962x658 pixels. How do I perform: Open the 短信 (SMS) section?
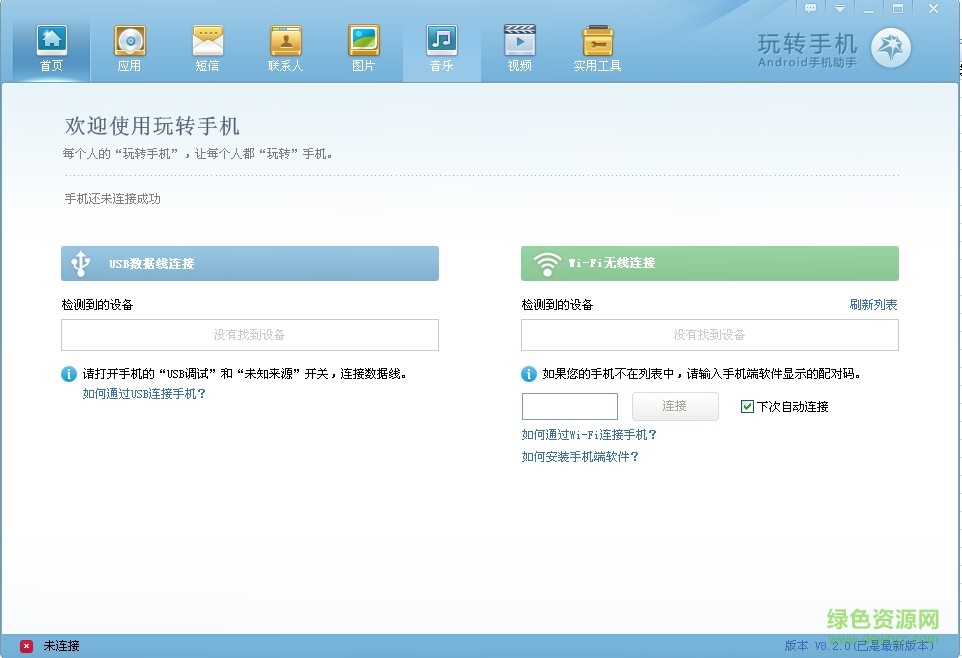click(207, 45)
